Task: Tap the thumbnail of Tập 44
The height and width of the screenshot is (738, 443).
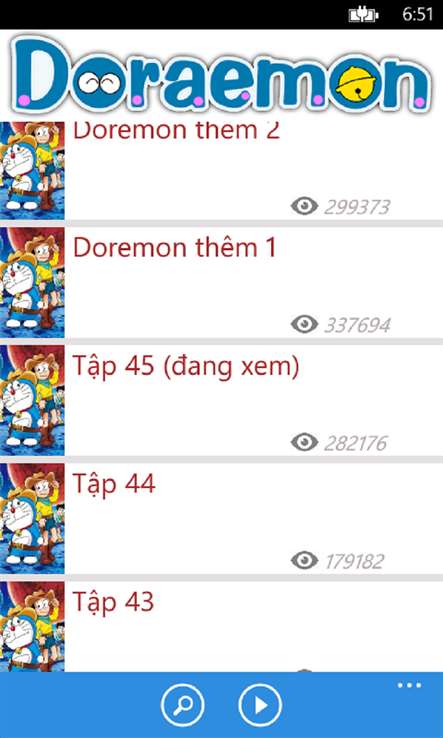Action: 32,519
